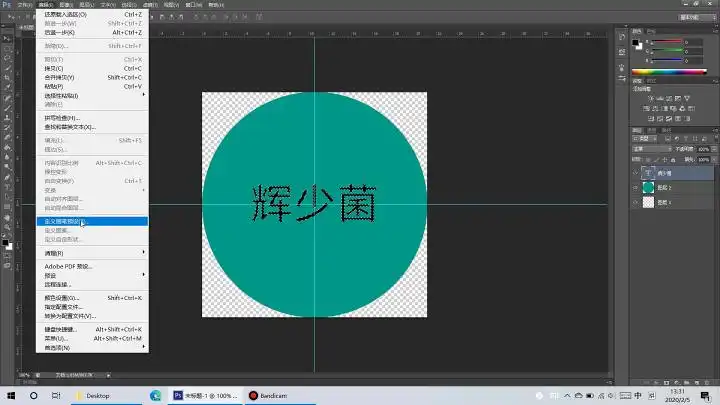Screen dimensions: 720x405
Task: Click the Photoshop 未标题-1 taskbar button
Action: 205,395
